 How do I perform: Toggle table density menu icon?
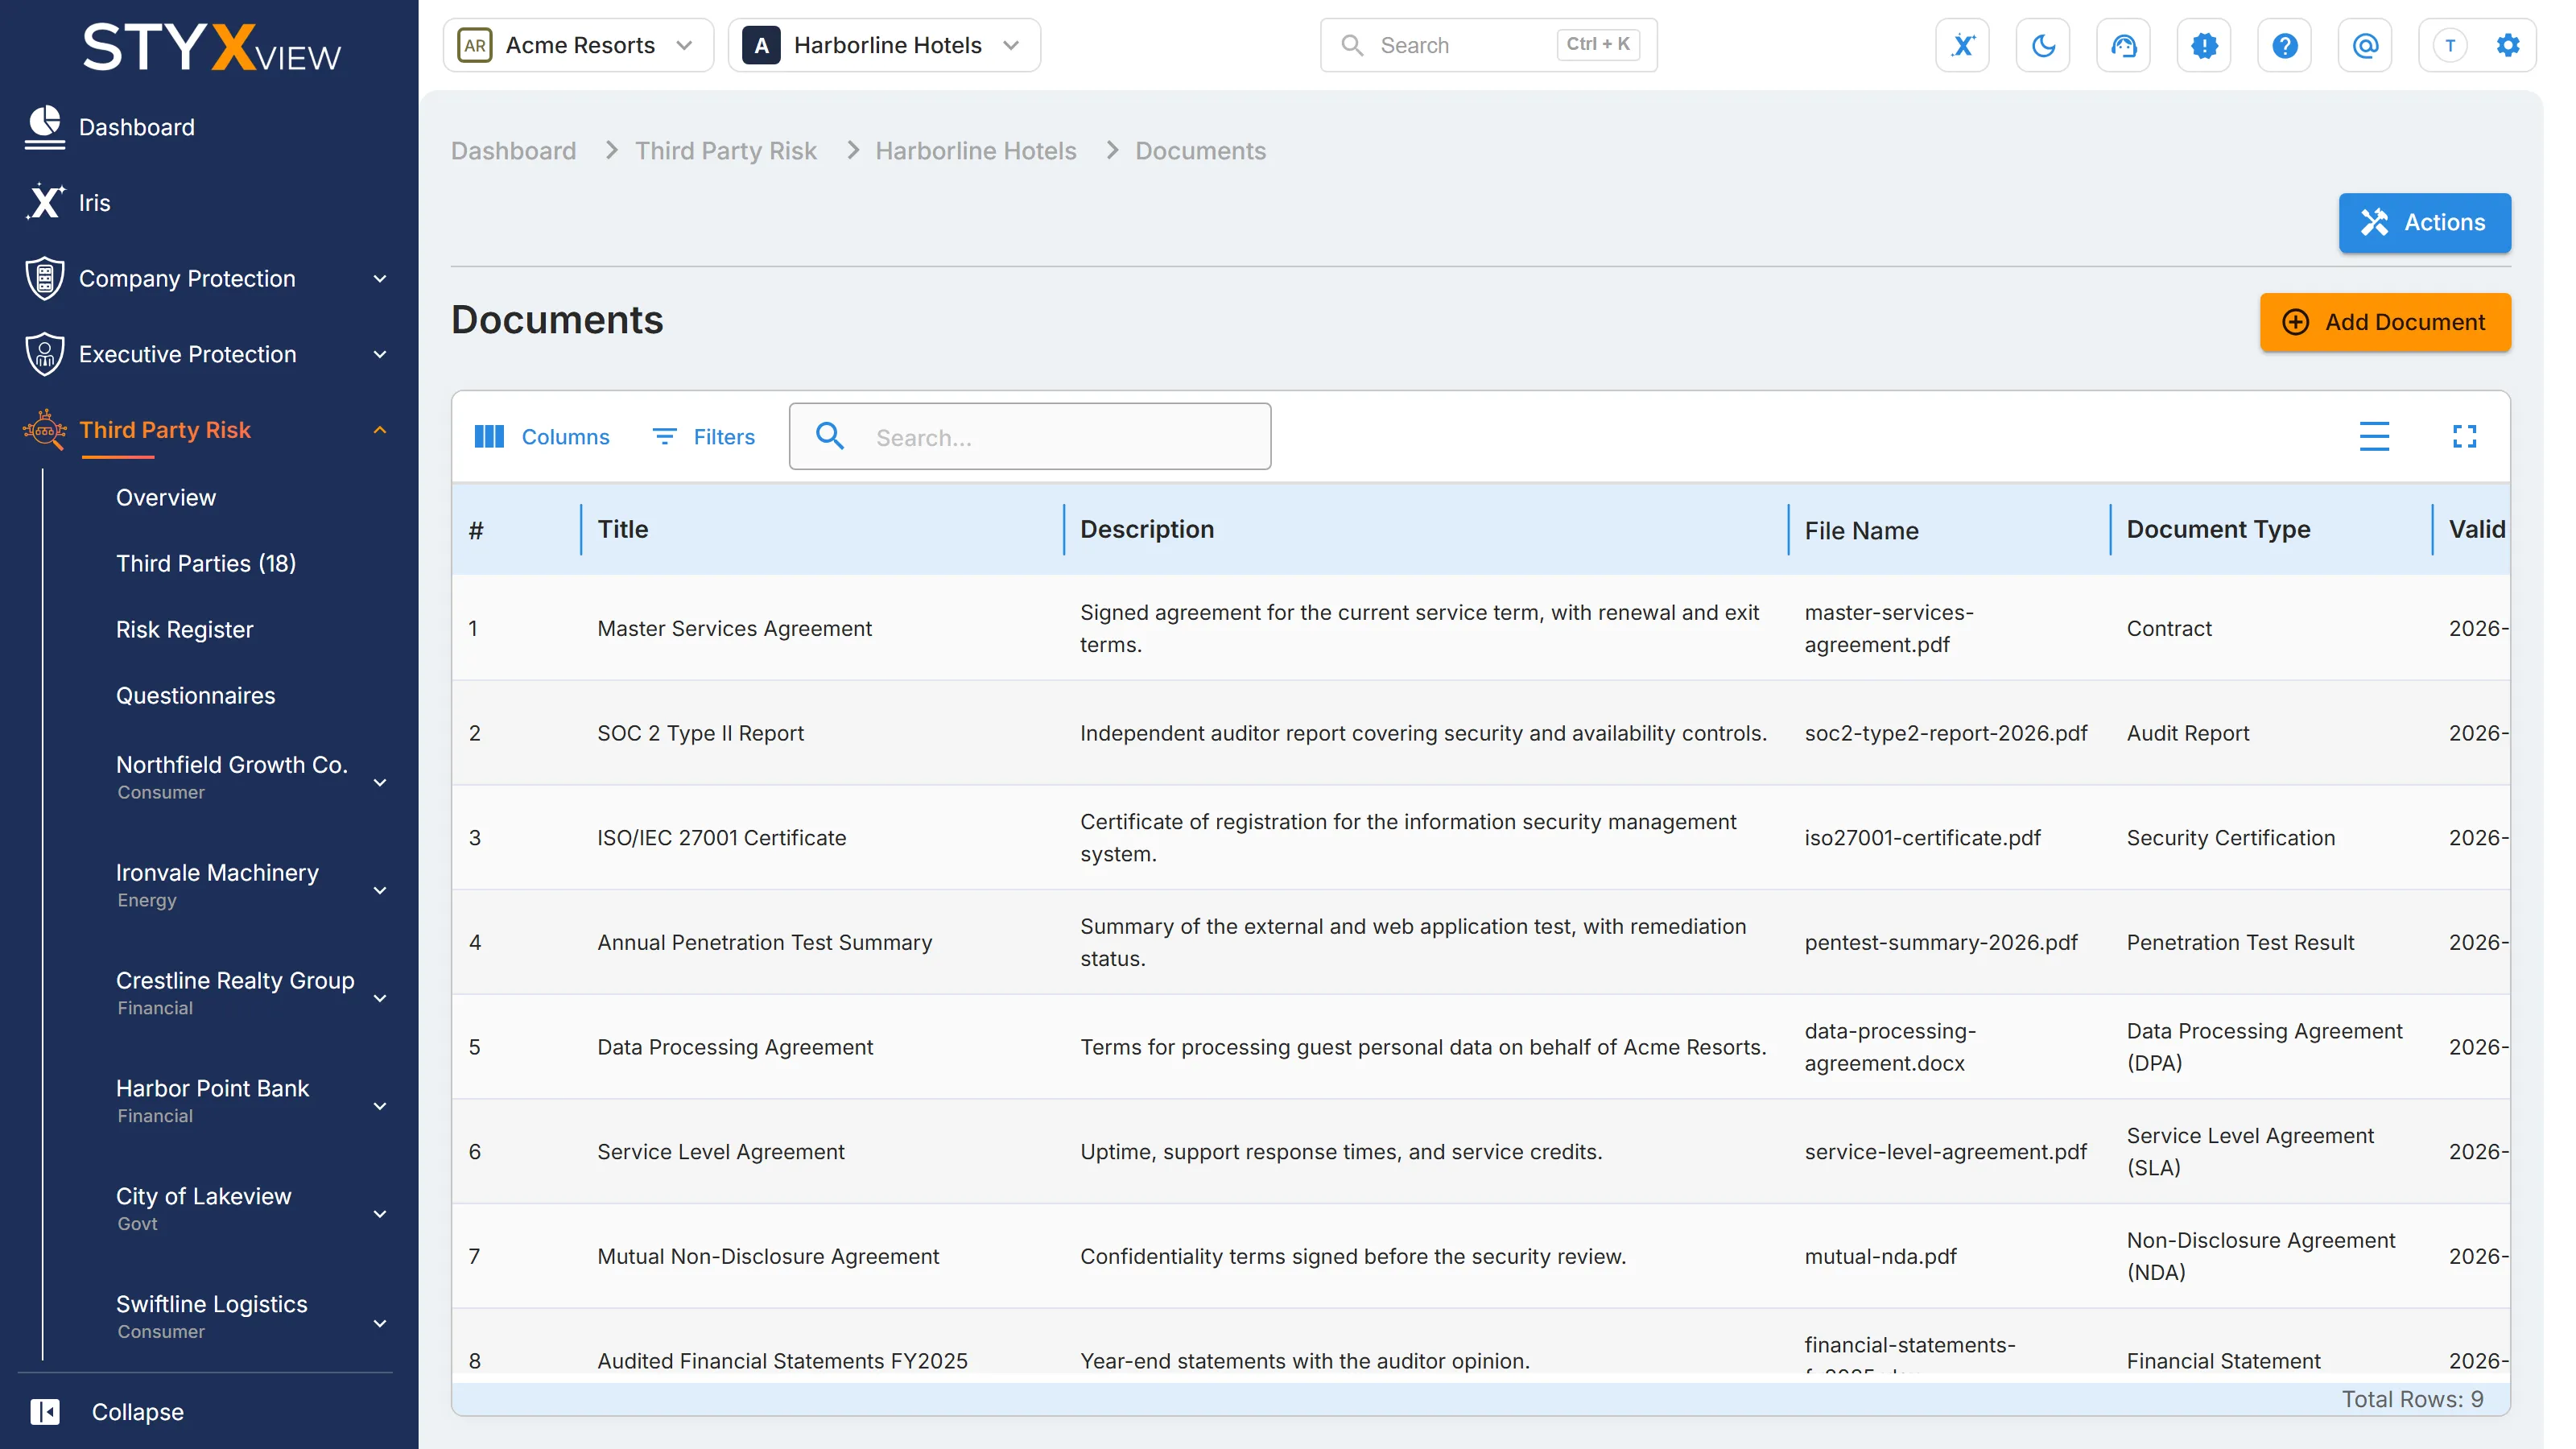coord(2374,436)
